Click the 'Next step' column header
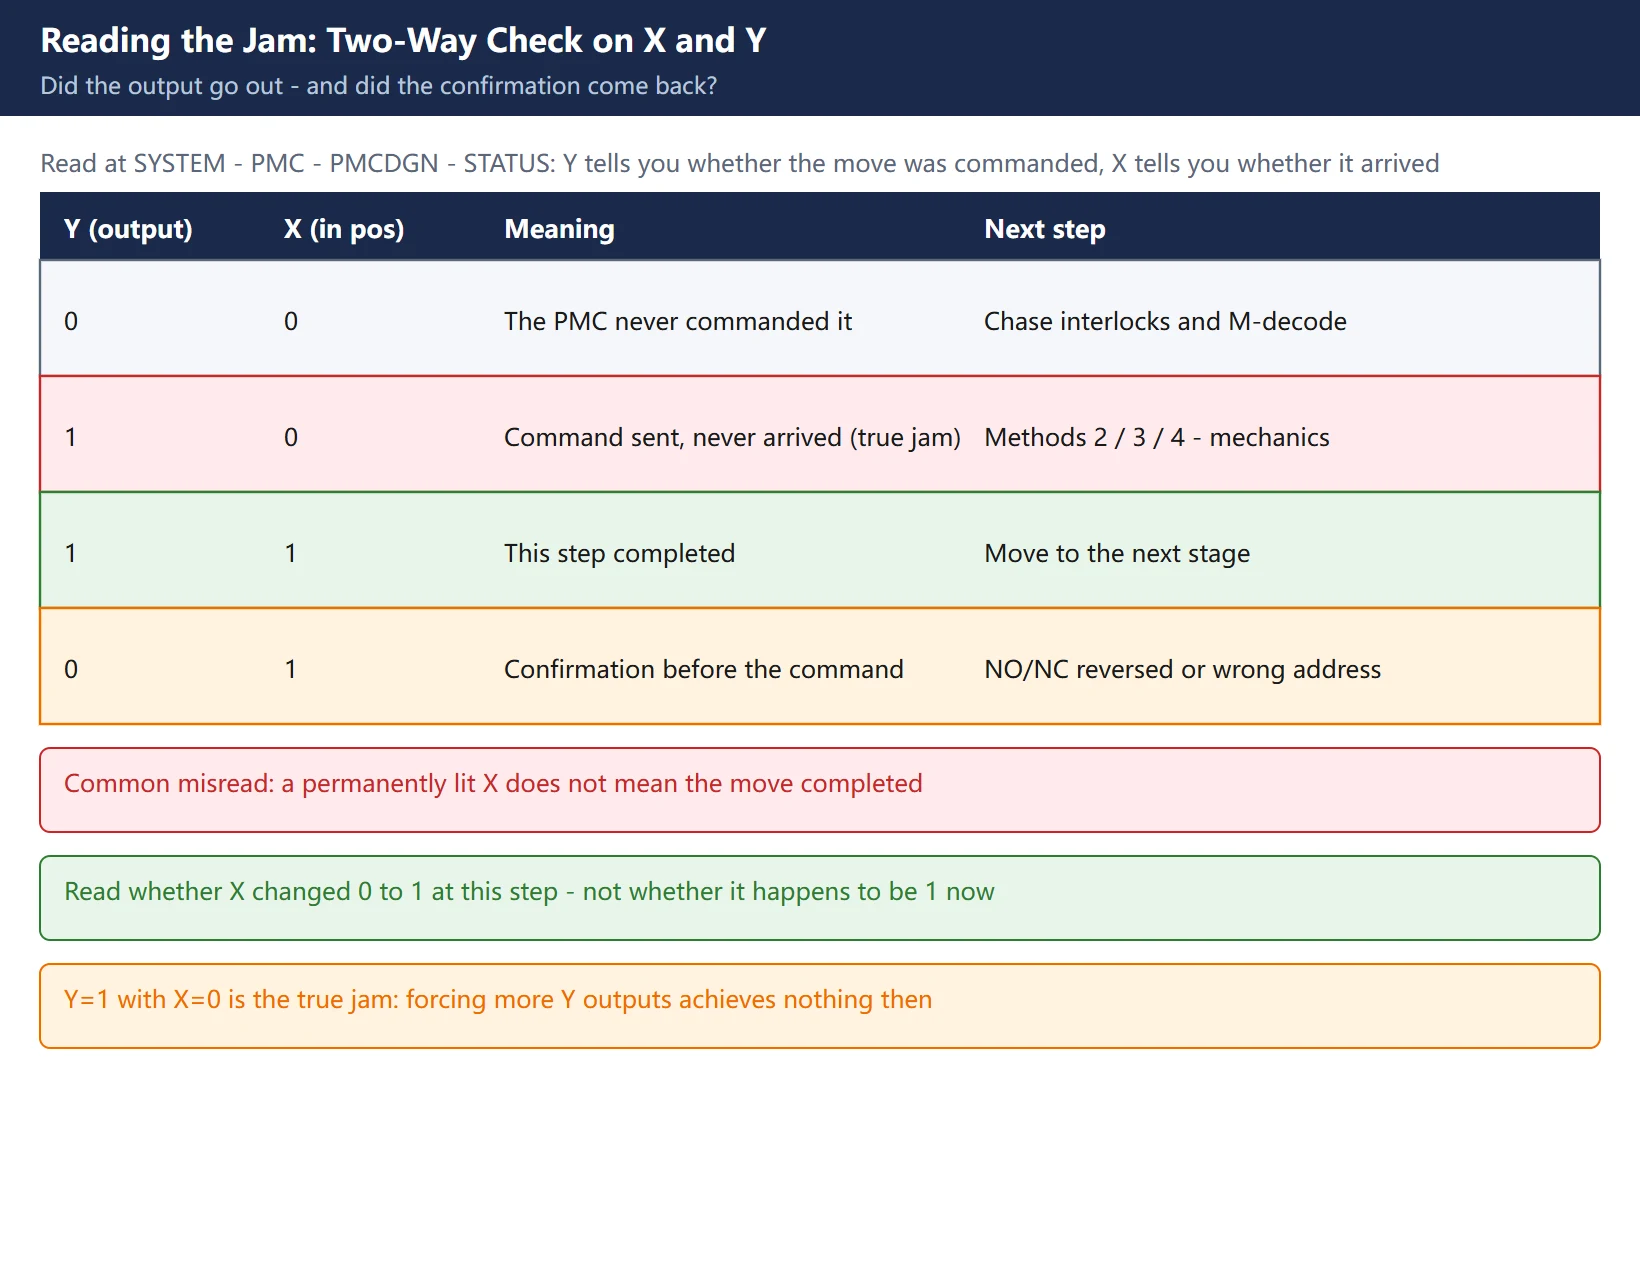1640x1280 pixels. pos(1045,229)
